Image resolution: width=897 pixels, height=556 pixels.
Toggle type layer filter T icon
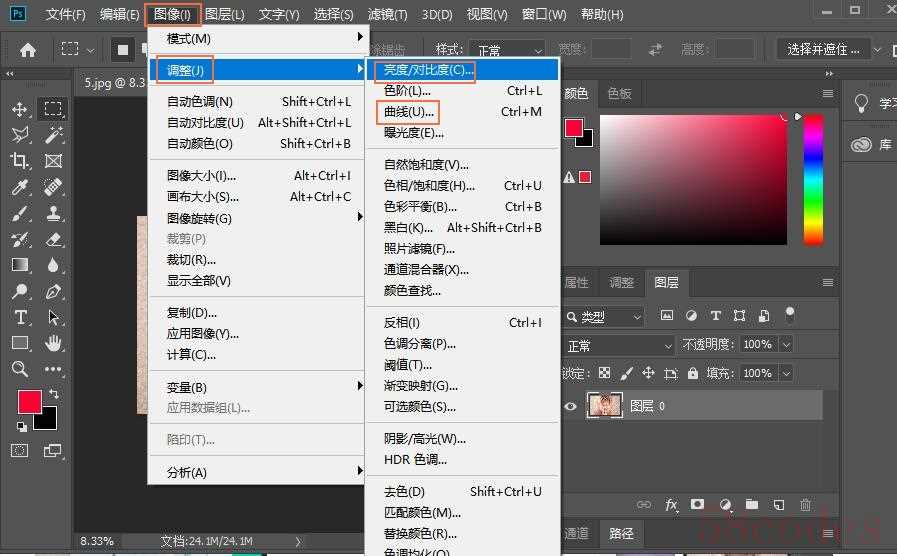click(715, 315)
